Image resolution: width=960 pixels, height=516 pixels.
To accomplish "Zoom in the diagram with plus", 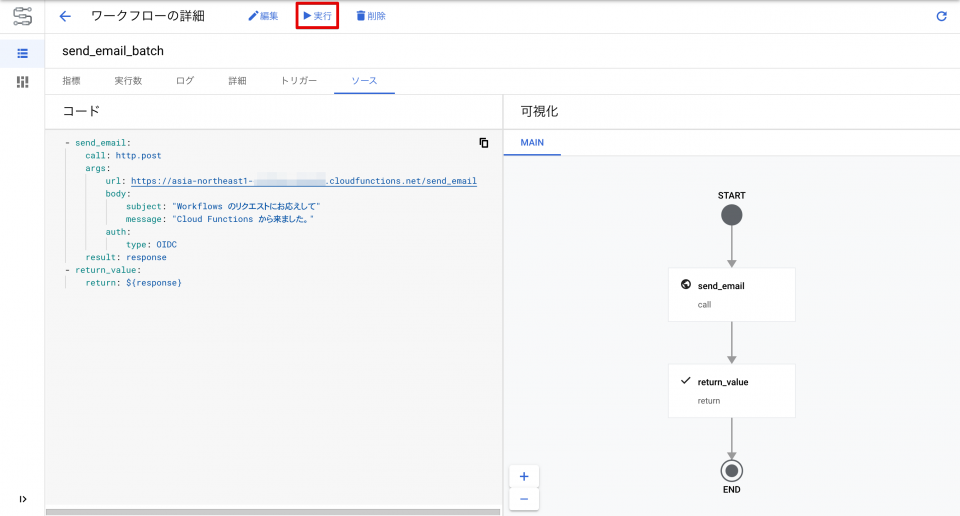I will [524, 476].
